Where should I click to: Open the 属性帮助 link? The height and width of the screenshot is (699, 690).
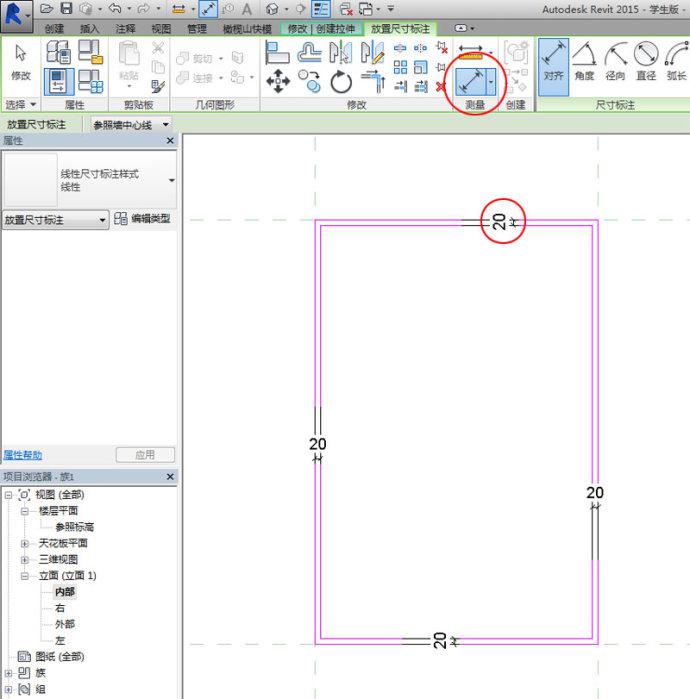point(22,455)
